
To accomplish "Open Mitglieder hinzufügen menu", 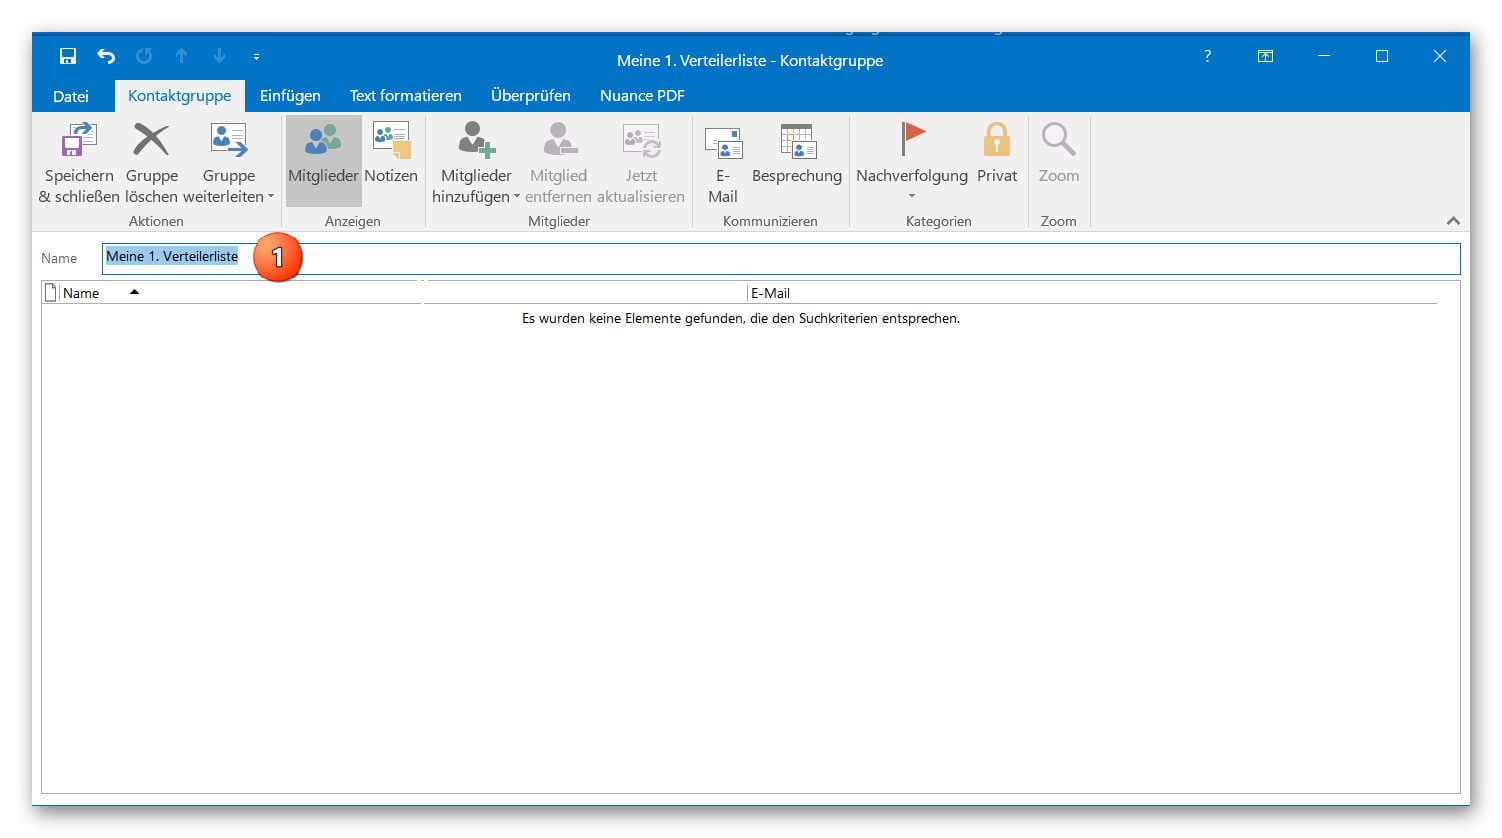I will click(476, 162).
